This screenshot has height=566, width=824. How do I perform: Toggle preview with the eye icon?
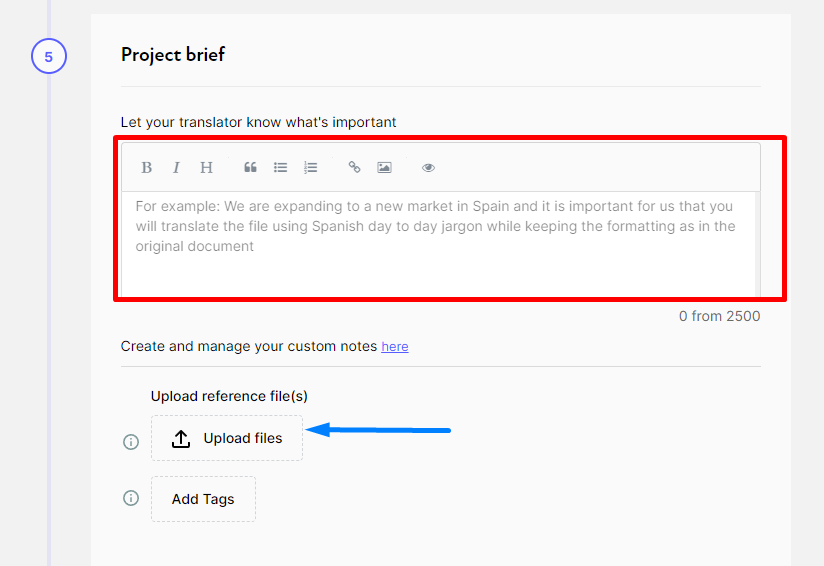pos(428,168)
